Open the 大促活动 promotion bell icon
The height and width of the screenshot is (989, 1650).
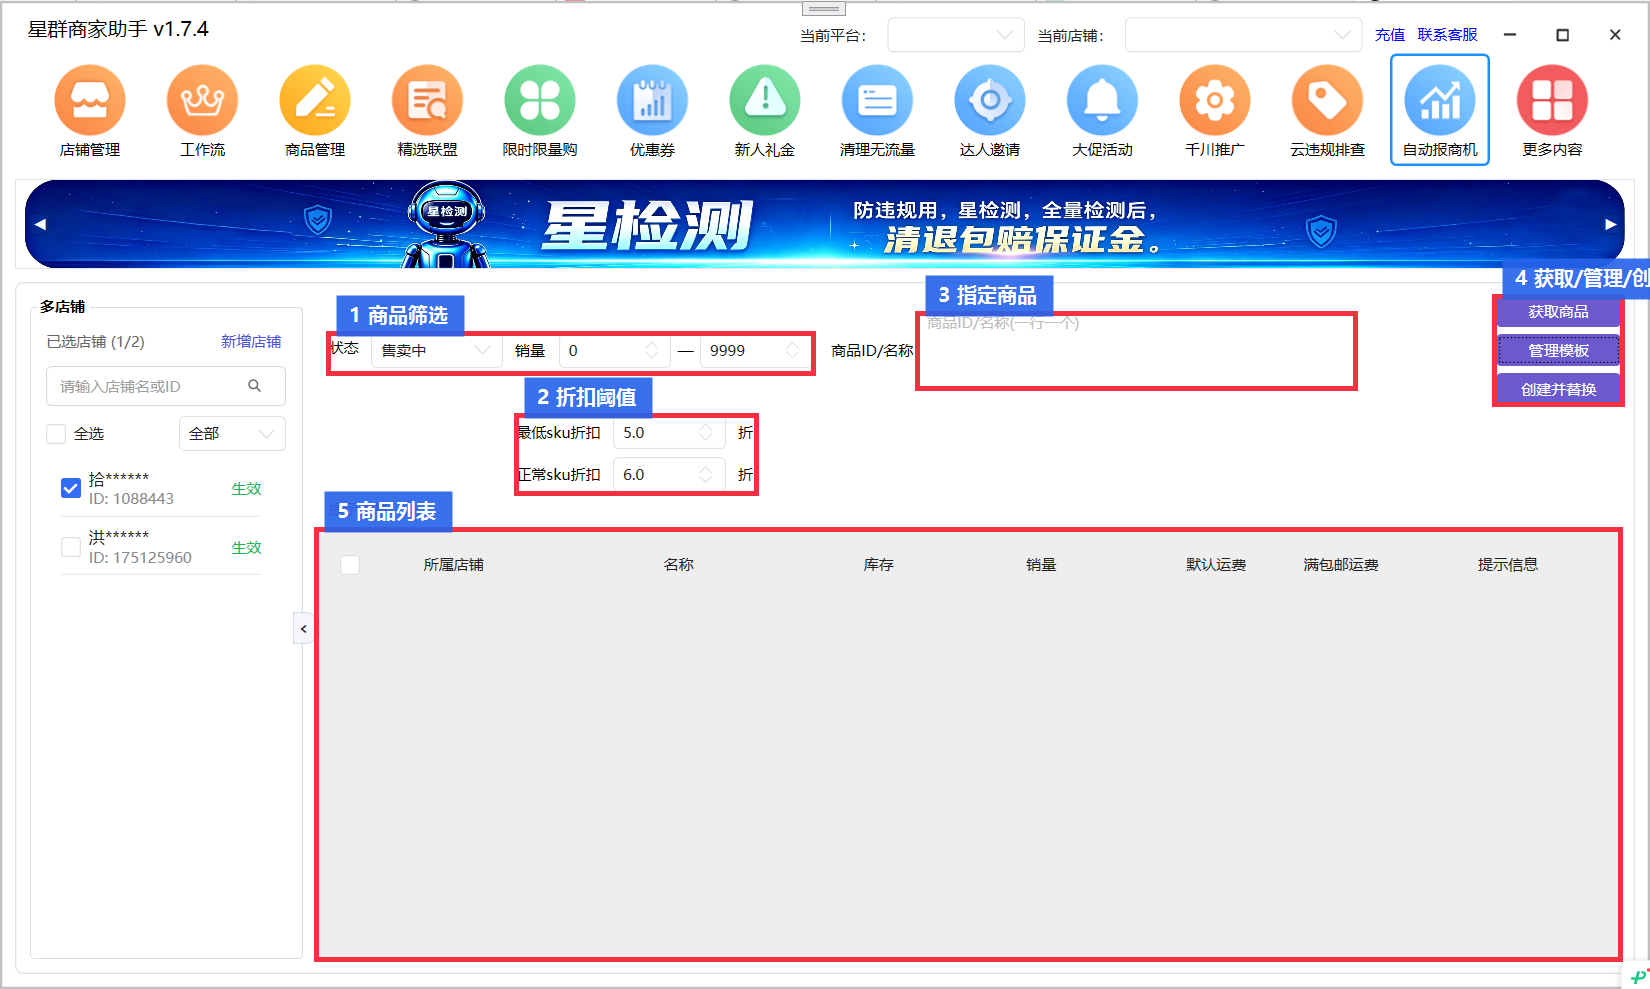pos(1103,100)
